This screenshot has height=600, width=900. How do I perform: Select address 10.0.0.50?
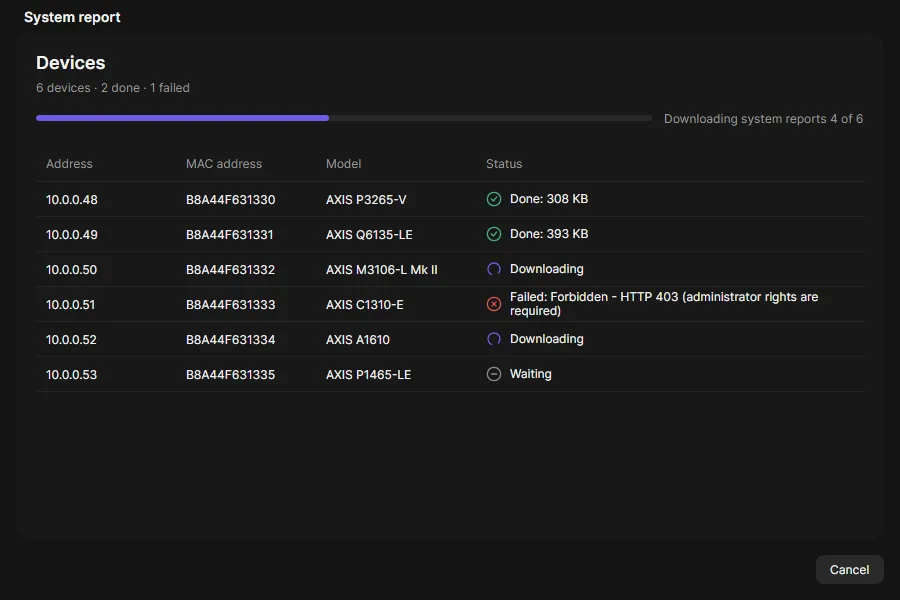click(x=72, y=270)
